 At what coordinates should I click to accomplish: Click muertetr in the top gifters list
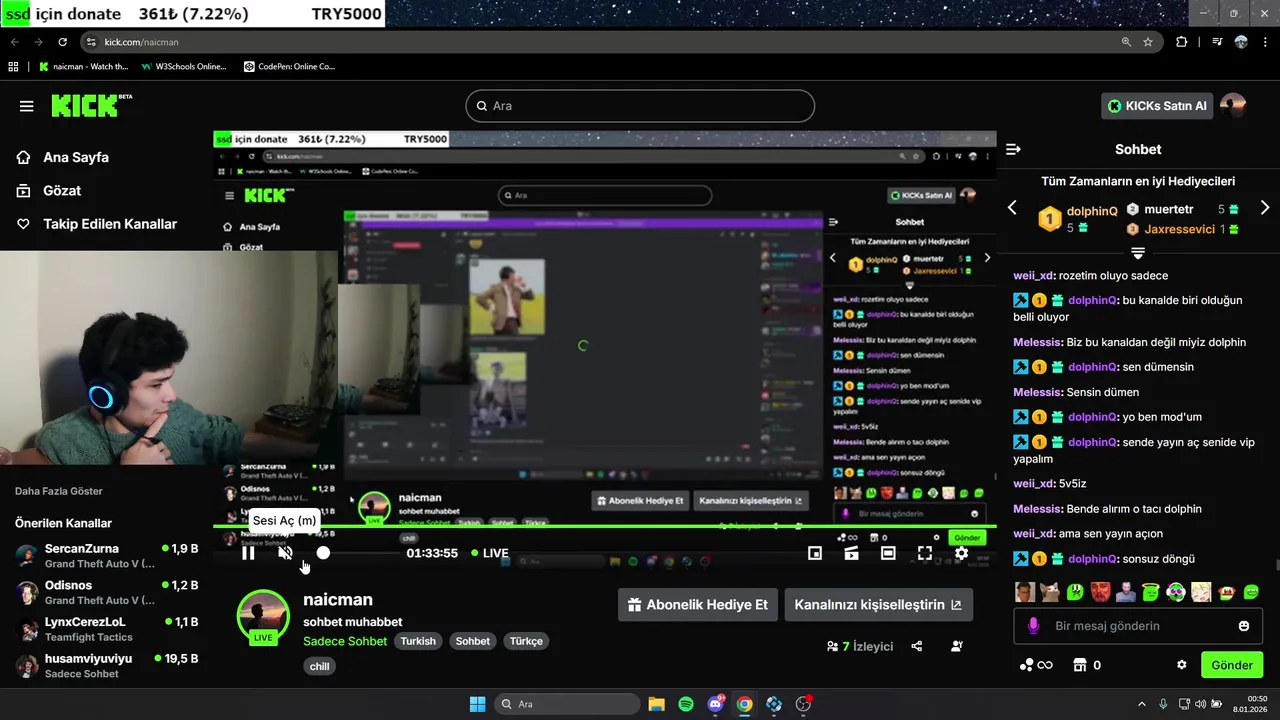pyautogui.click(x=1168, y=209)
